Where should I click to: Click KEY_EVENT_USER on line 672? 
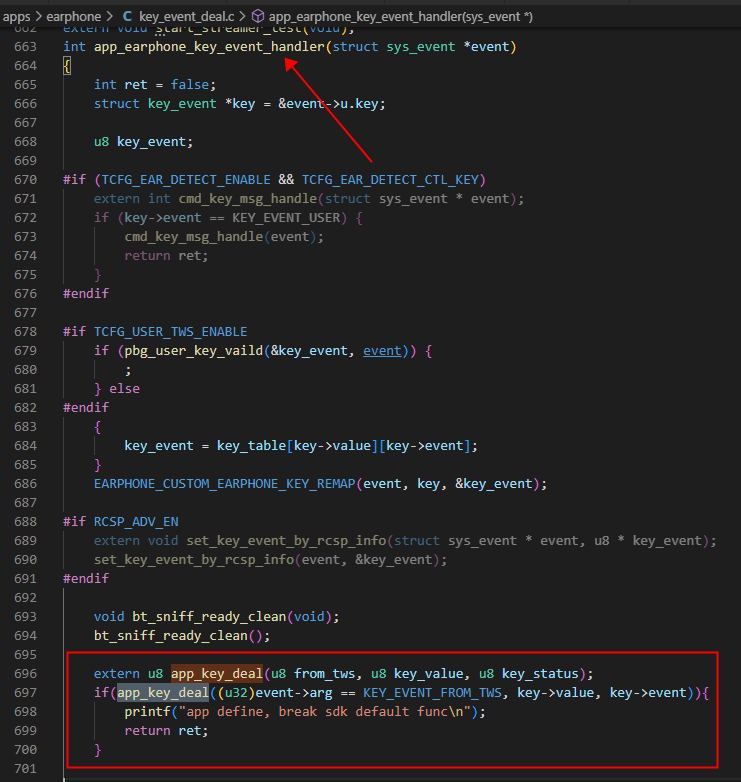[x=286, y=218]
